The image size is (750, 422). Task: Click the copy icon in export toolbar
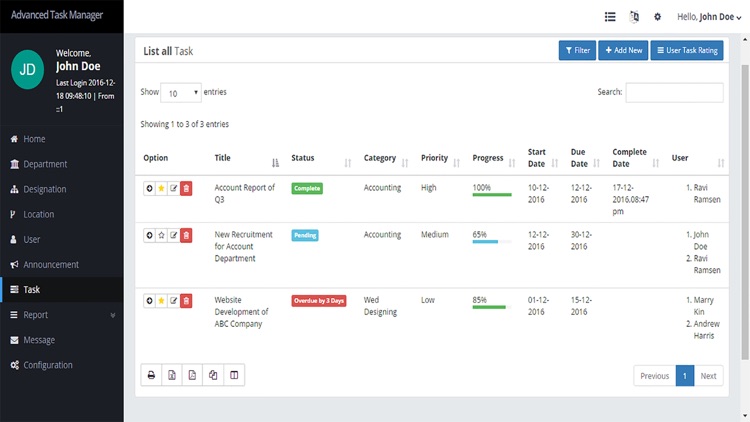213,375
